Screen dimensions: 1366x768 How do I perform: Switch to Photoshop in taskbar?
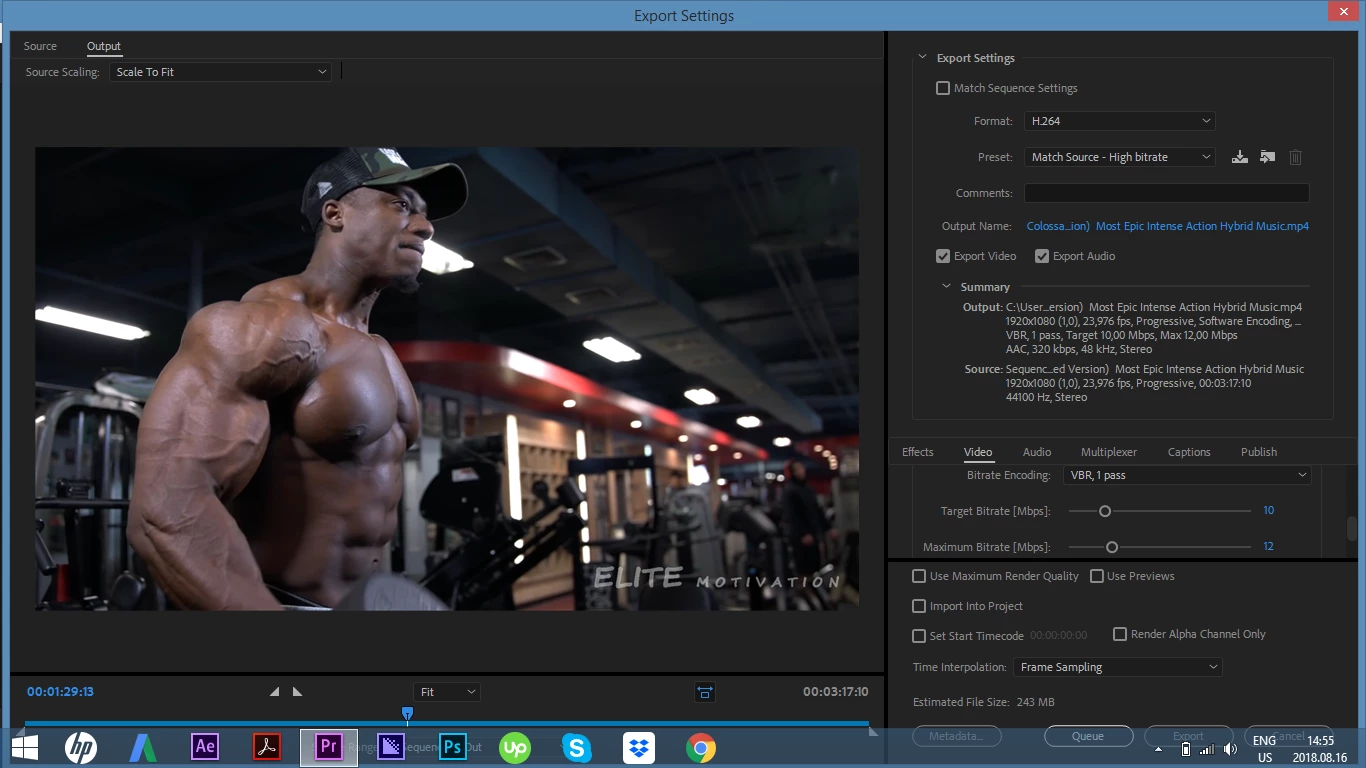click(453, 747)
